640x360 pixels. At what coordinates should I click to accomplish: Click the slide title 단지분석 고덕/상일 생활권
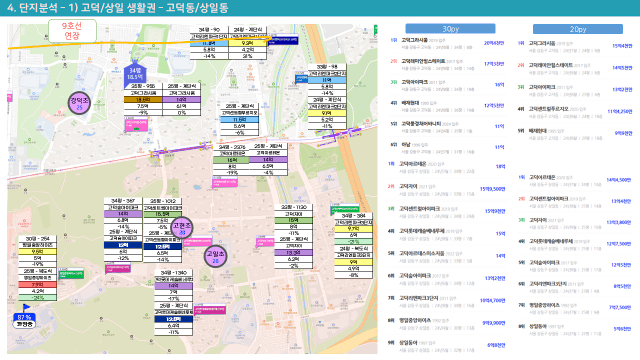coord(118,8)
